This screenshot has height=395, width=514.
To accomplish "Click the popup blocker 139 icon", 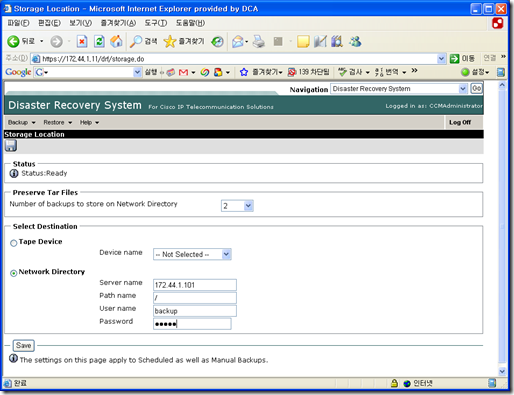I will click(x=292, y=72).
